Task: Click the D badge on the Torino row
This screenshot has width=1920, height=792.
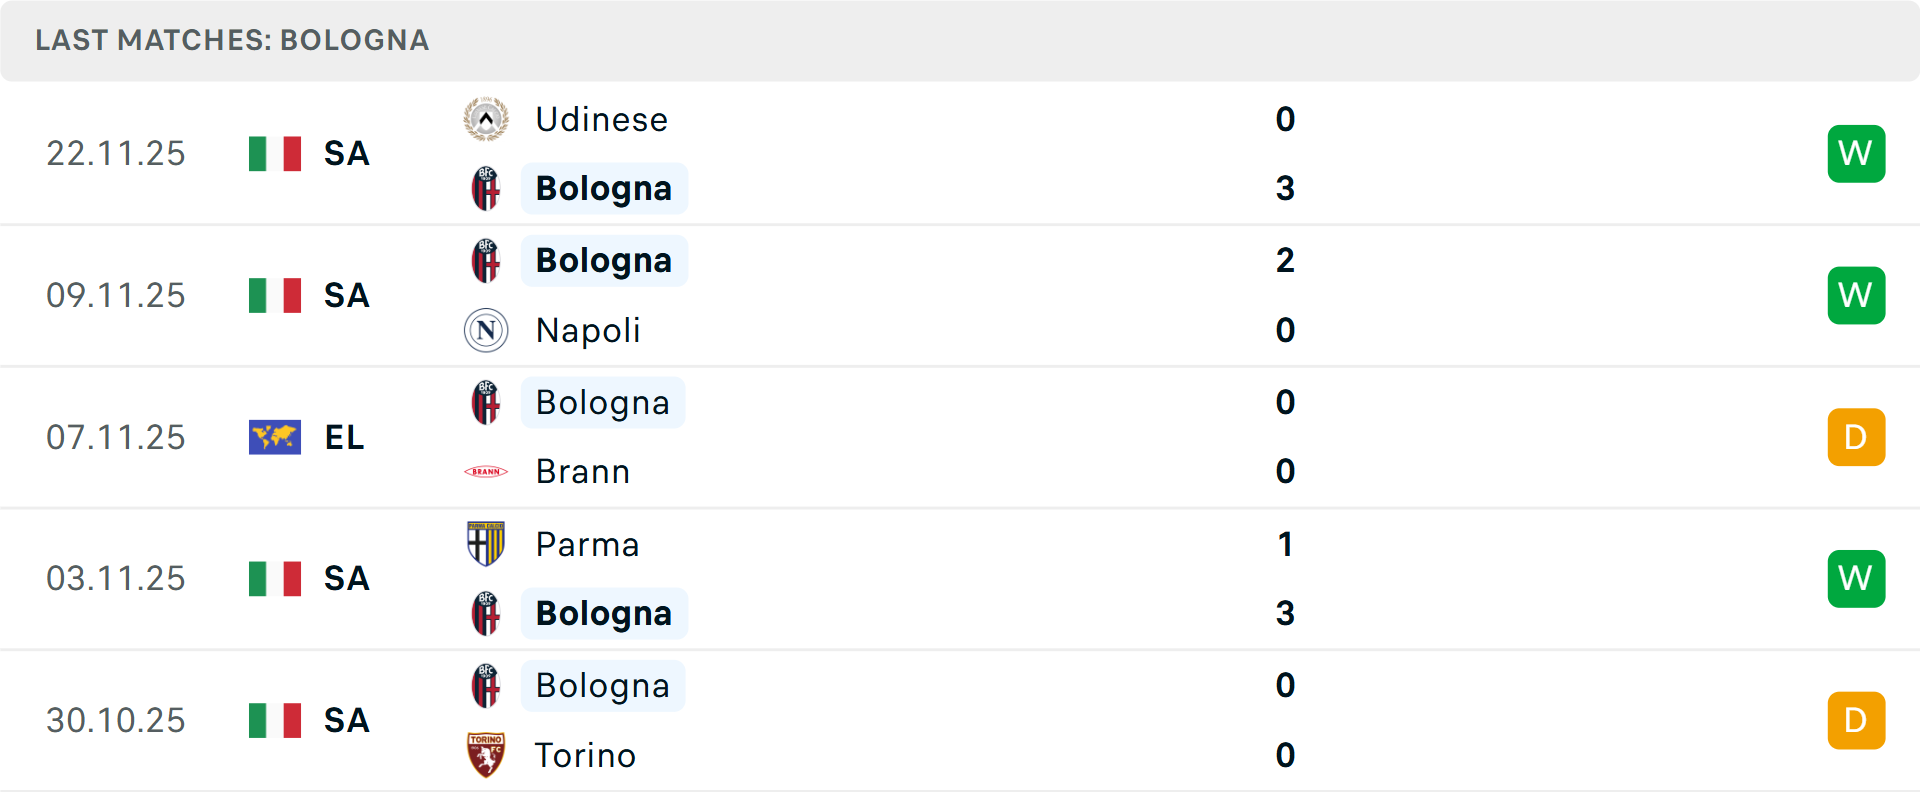Action: pos(1856,719)
